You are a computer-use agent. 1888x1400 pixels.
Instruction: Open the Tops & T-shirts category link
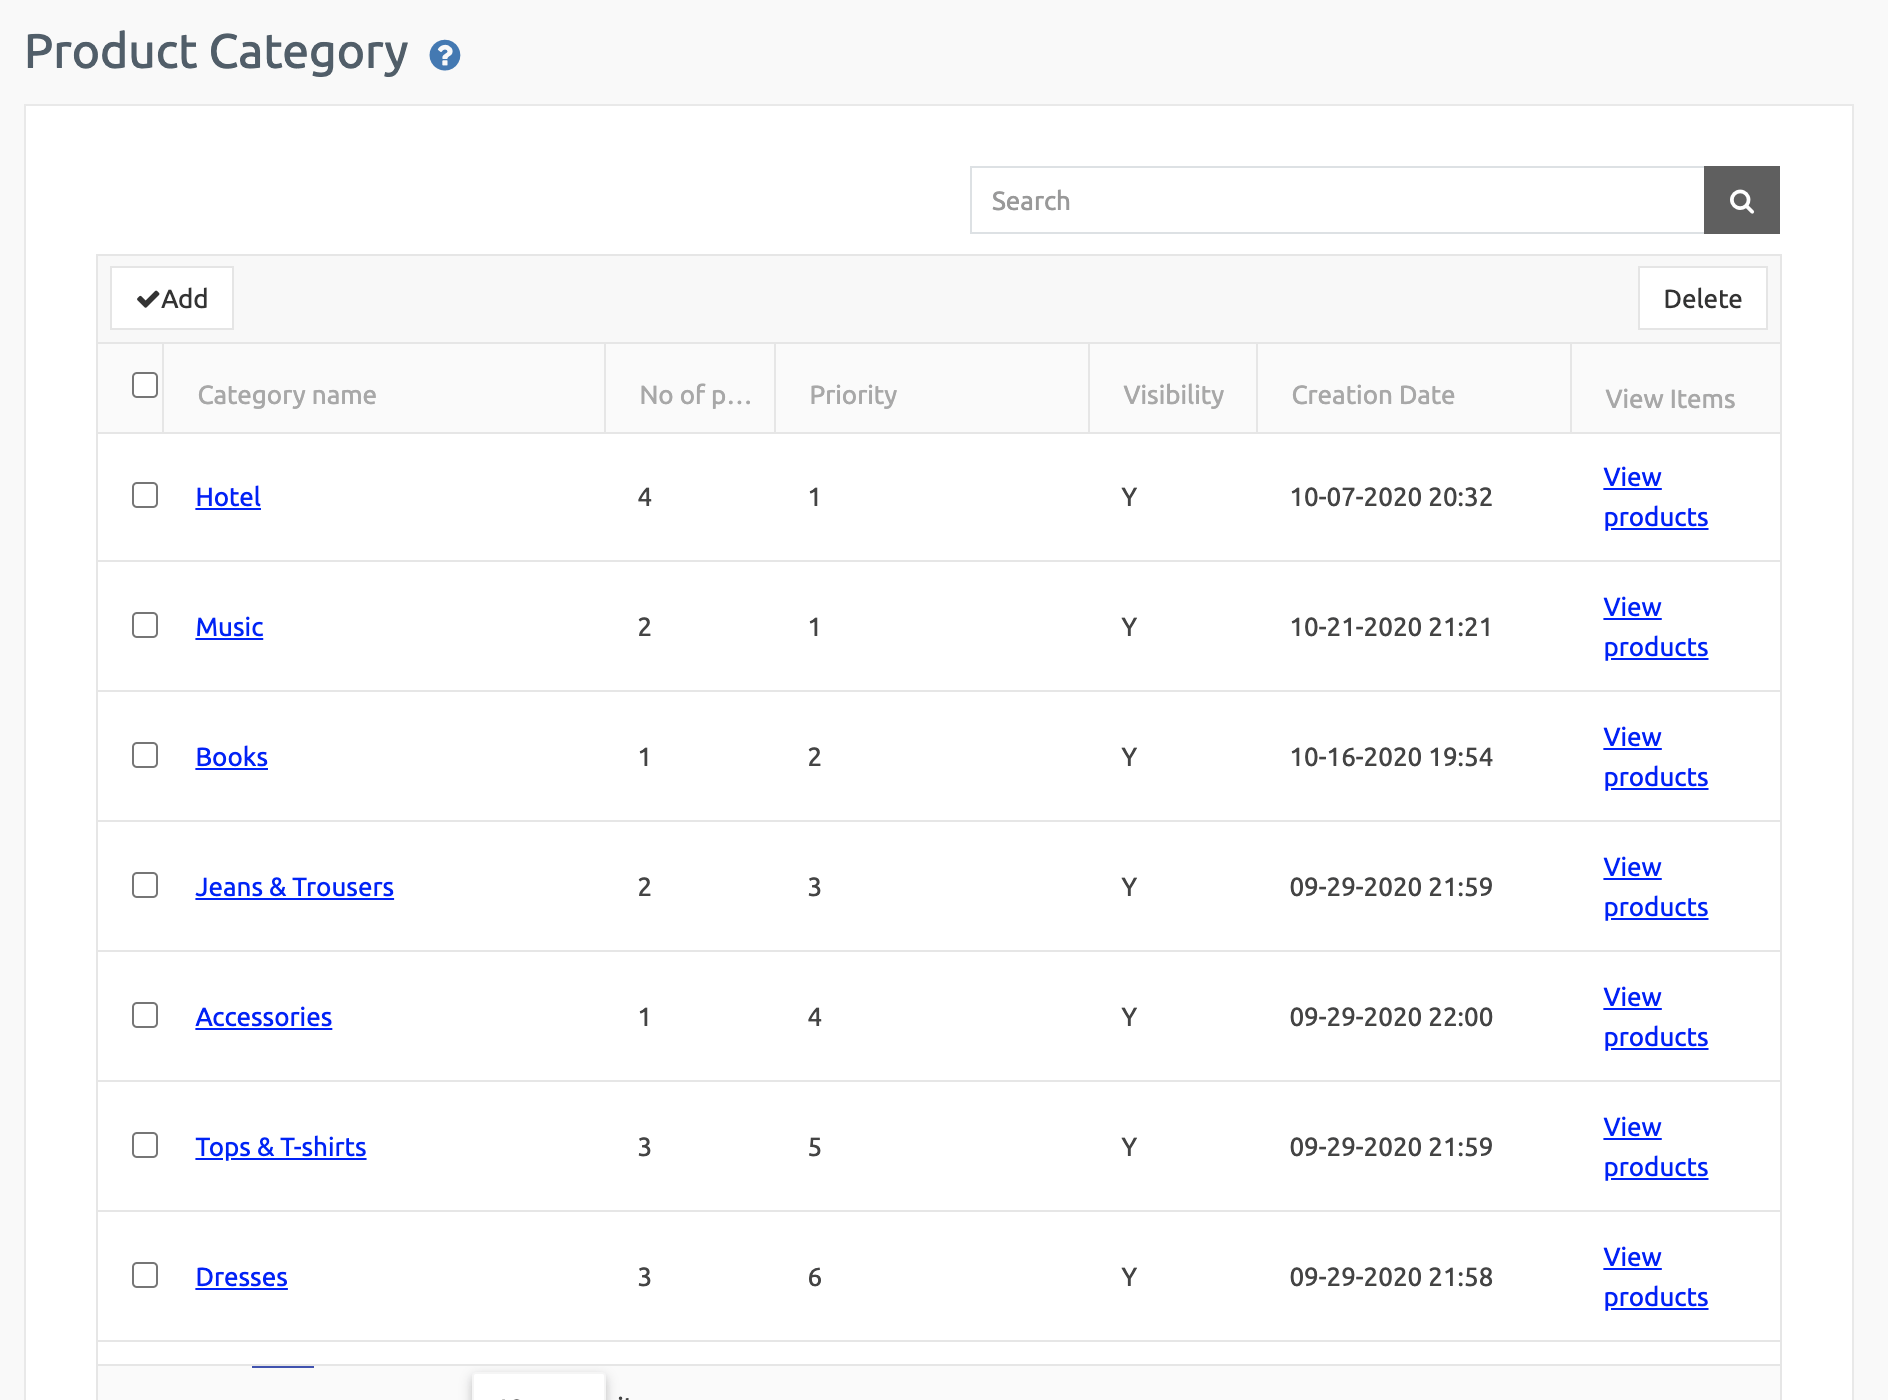coord(280,1148)
